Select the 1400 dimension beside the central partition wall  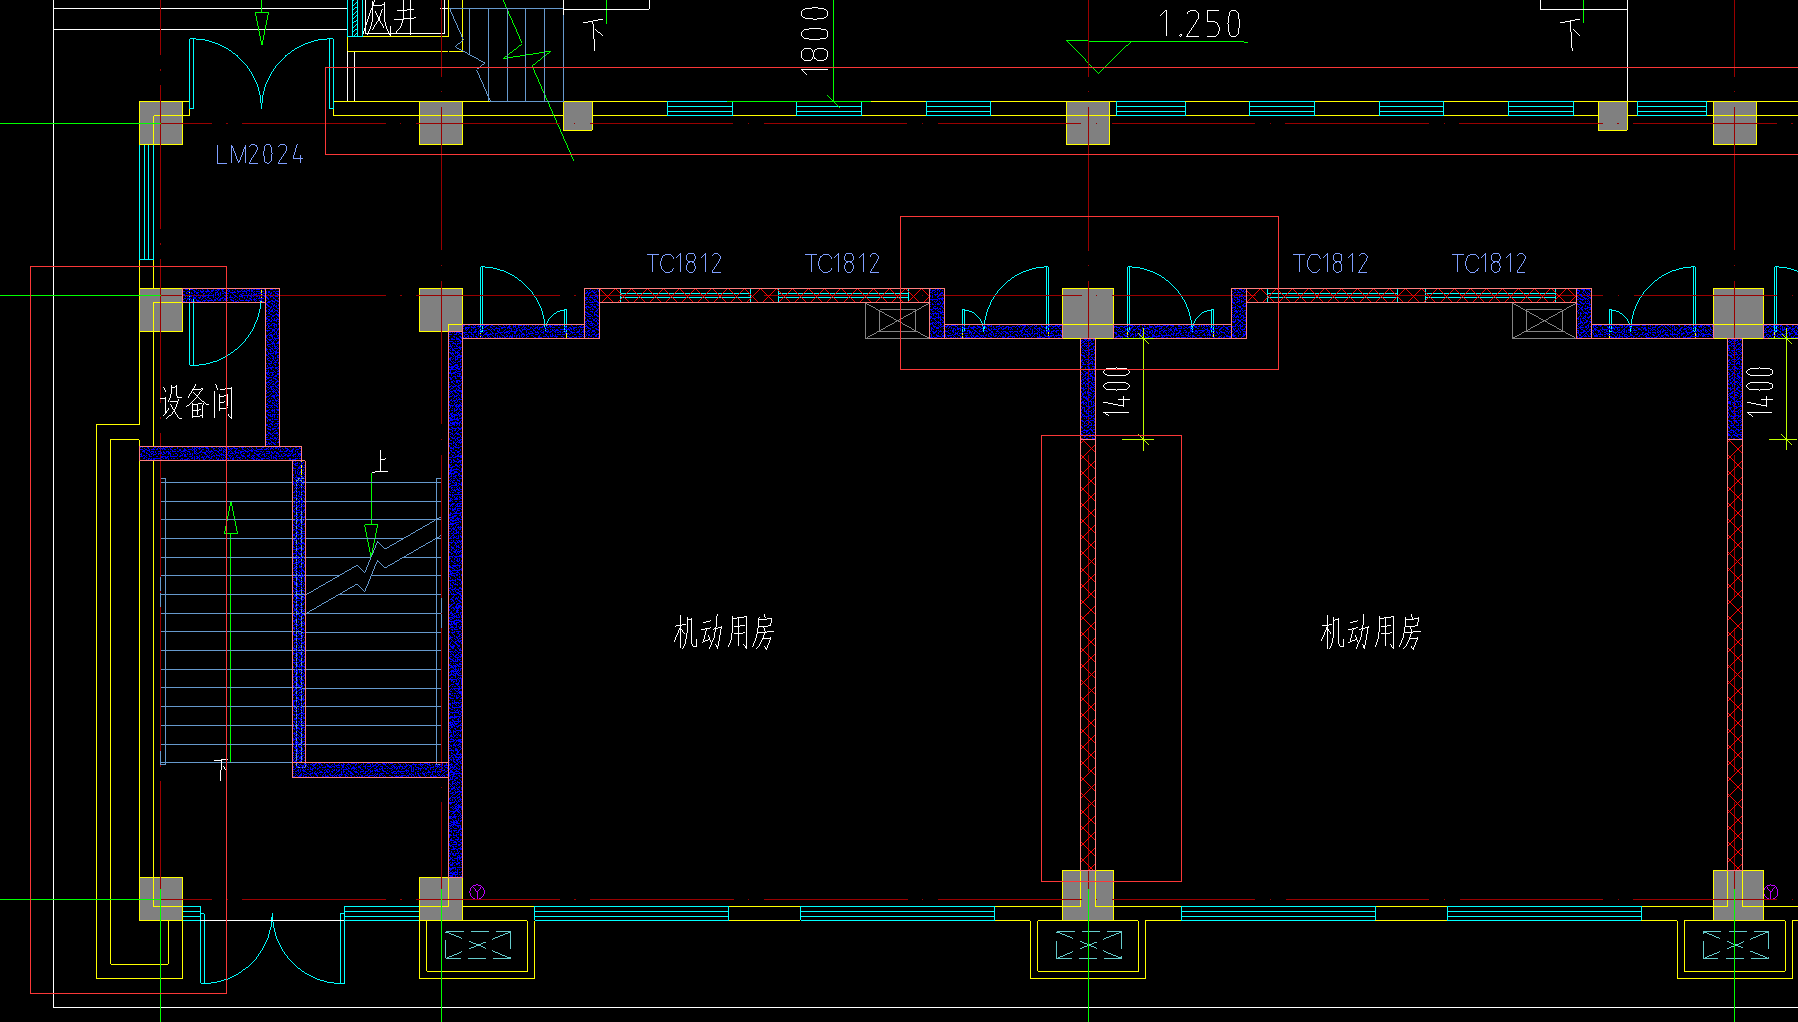tap(1116, 391)
